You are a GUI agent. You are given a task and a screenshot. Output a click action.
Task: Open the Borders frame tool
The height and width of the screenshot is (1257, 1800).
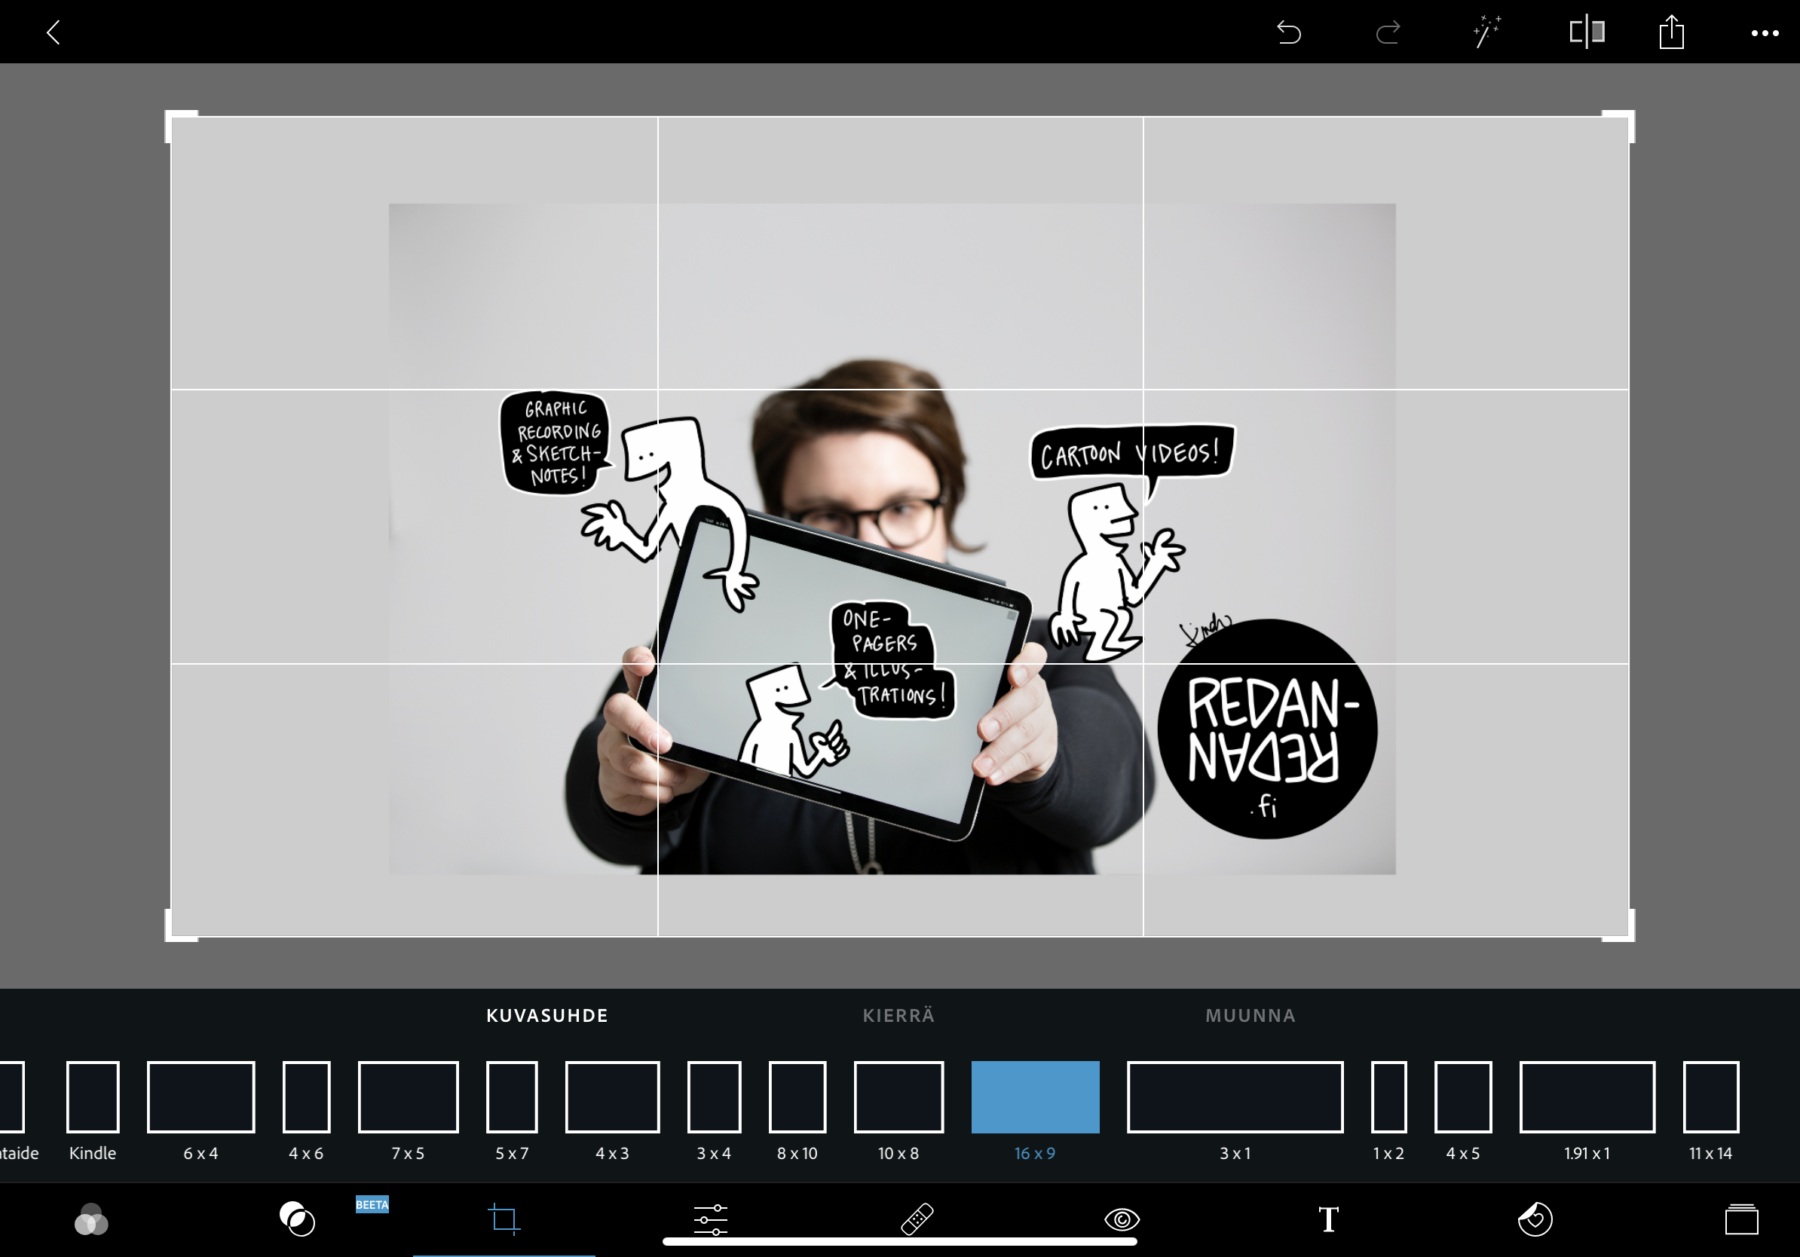(1741, 1219)
